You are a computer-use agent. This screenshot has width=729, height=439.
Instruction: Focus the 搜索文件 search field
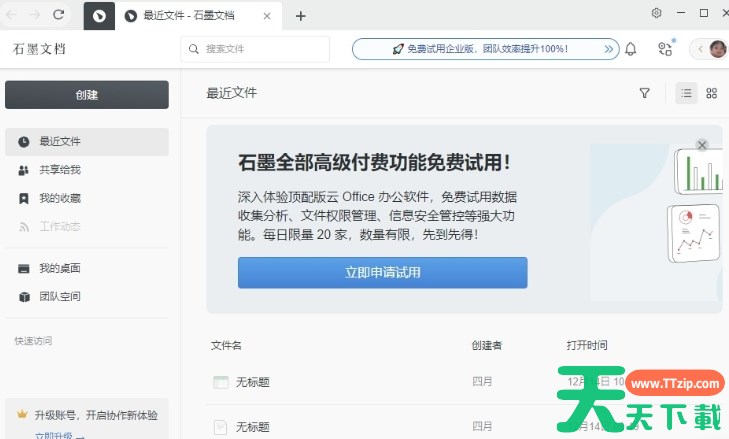coord(255,49)
